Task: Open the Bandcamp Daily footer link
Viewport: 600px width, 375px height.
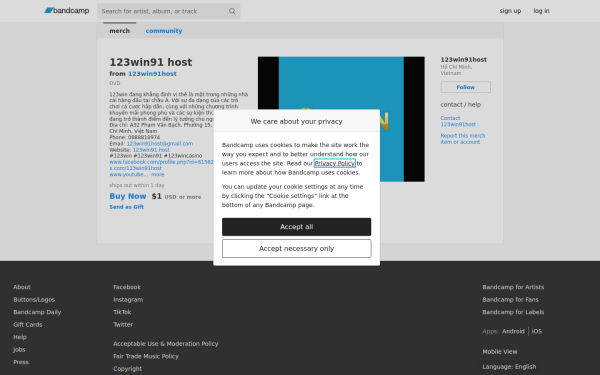Action: (x=37, y=312)
